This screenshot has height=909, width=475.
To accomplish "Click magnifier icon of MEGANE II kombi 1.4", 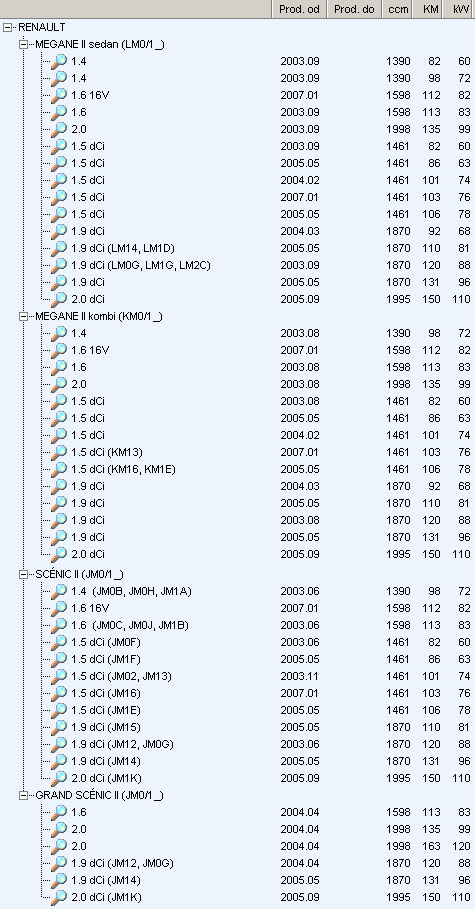I will [59, 333].
